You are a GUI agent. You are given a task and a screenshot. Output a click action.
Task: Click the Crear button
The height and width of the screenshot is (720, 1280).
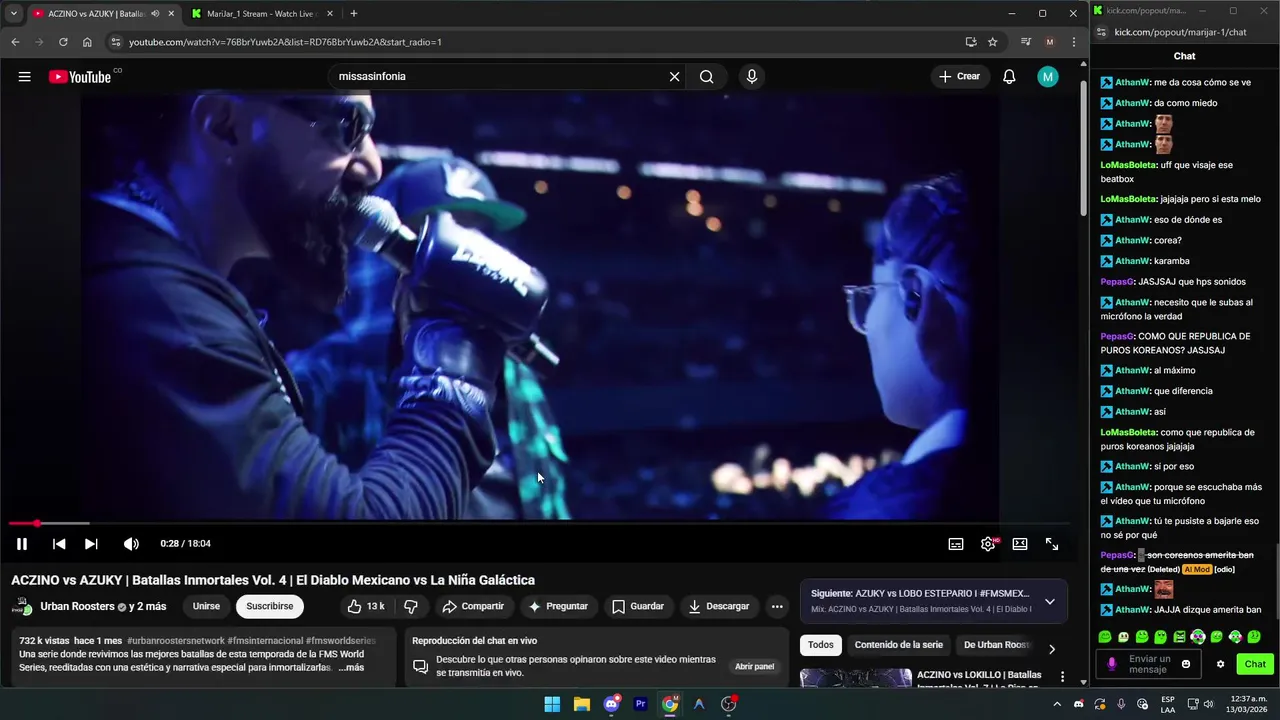tap(959, 77)
